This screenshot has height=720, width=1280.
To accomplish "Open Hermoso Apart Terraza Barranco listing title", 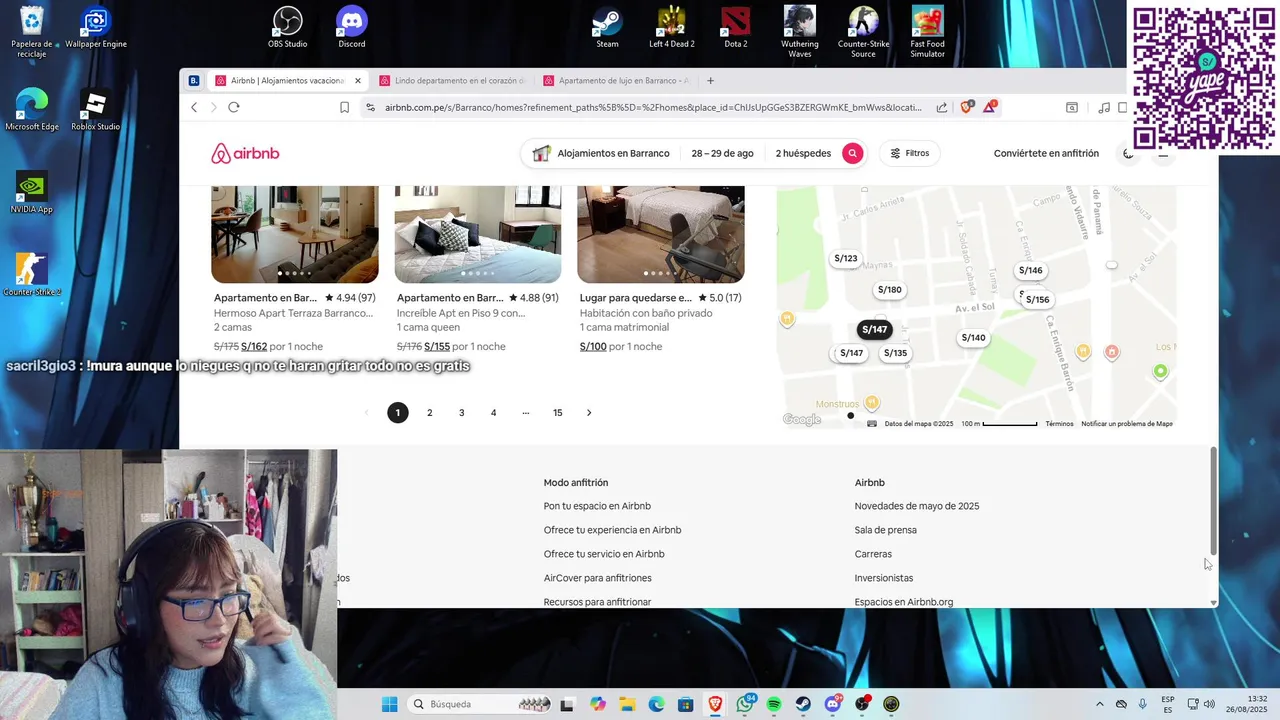I will [293, 313].
